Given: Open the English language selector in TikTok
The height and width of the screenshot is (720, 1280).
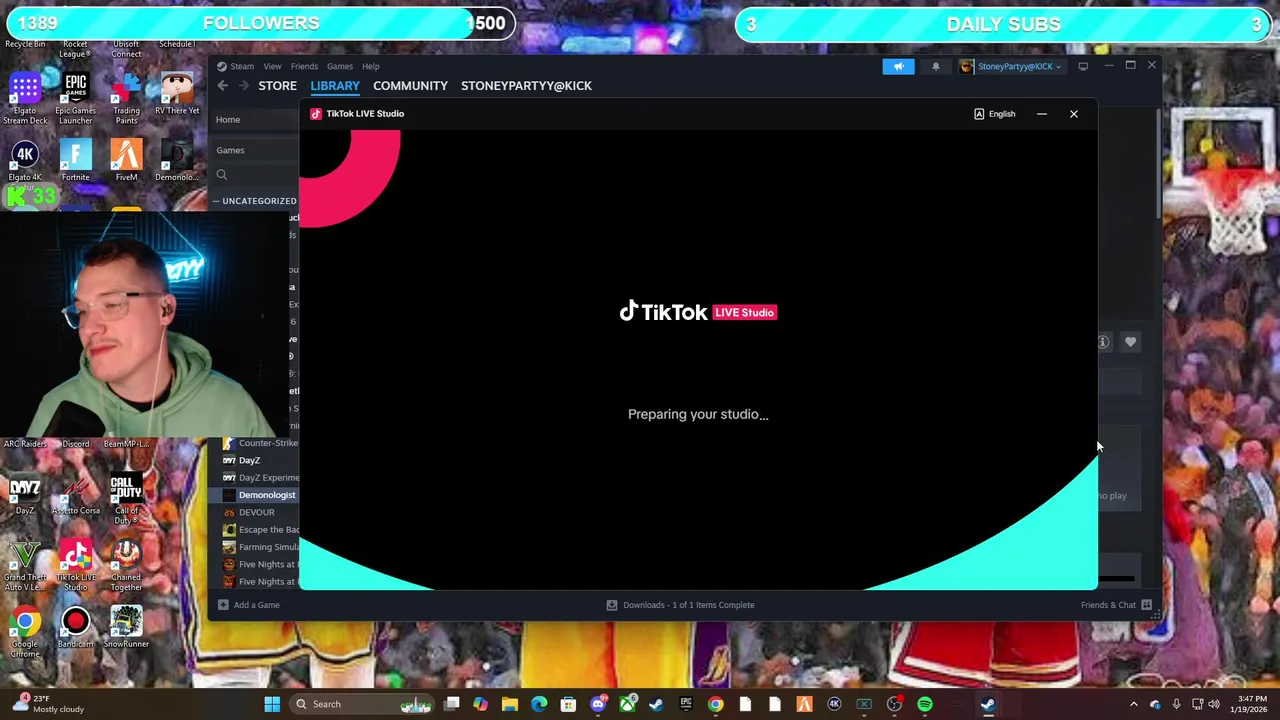Looking at the screenshot, I should [995, 114].
